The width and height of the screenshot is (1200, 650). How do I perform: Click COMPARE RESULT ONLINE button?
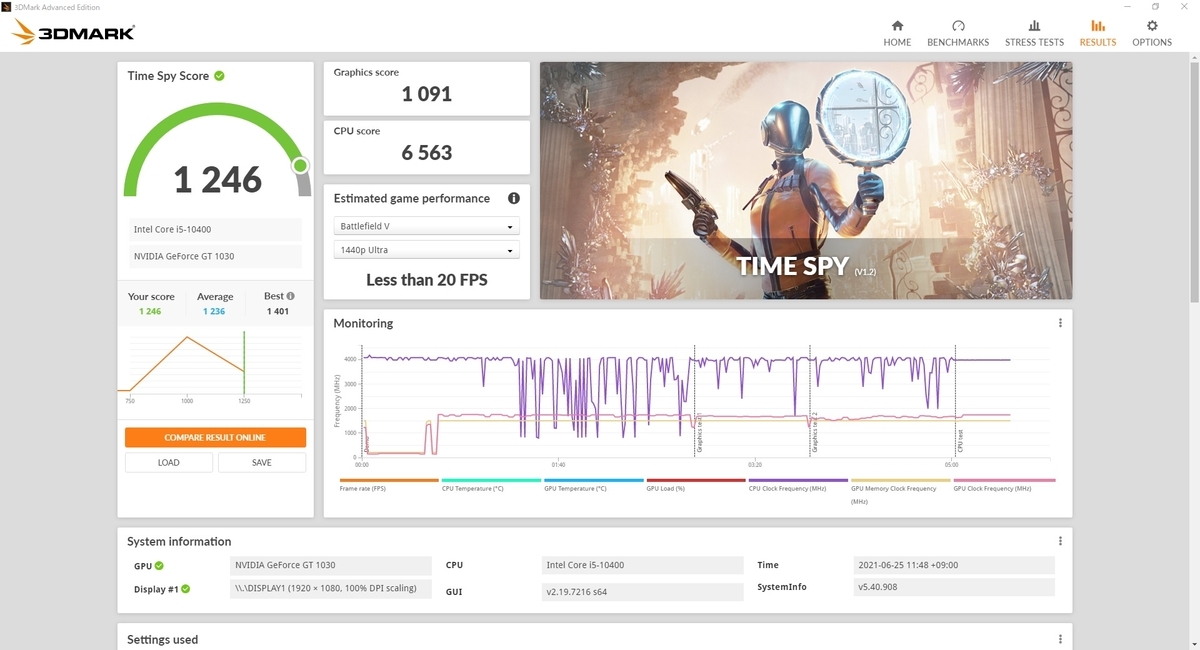coord(215,437)
